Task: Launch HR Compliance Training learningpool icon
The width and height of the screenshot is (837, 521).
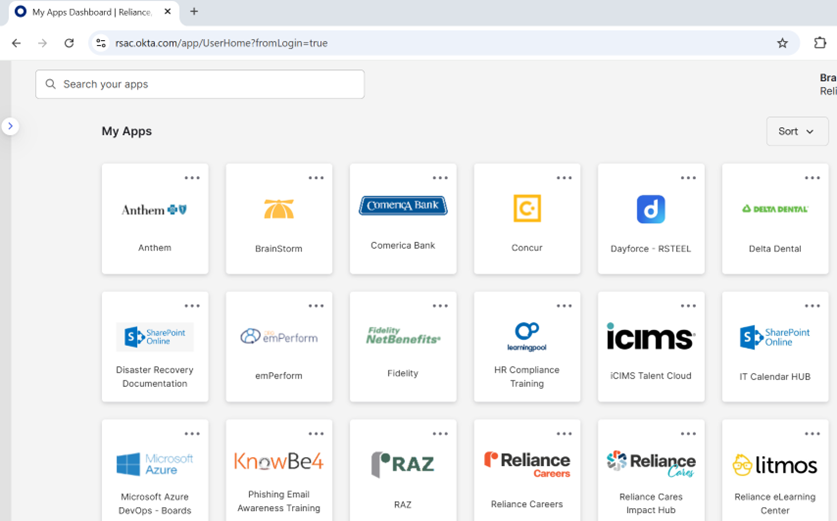Action: tap(527, 336)
